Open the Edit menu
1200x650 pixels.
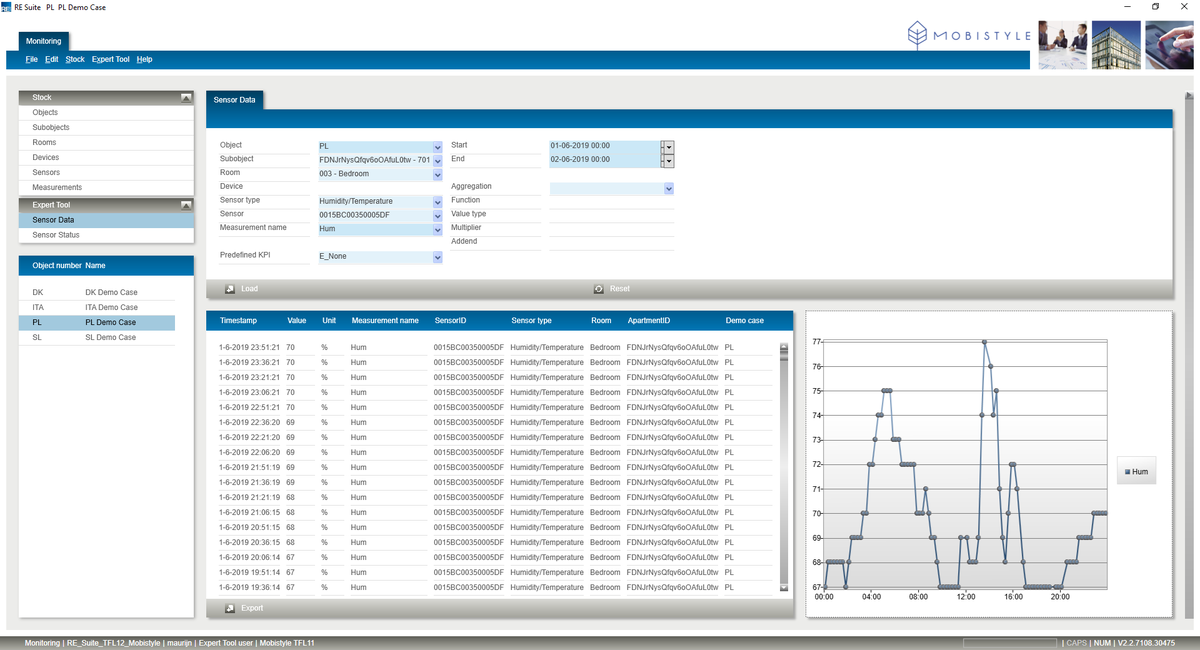coord(52,60)
